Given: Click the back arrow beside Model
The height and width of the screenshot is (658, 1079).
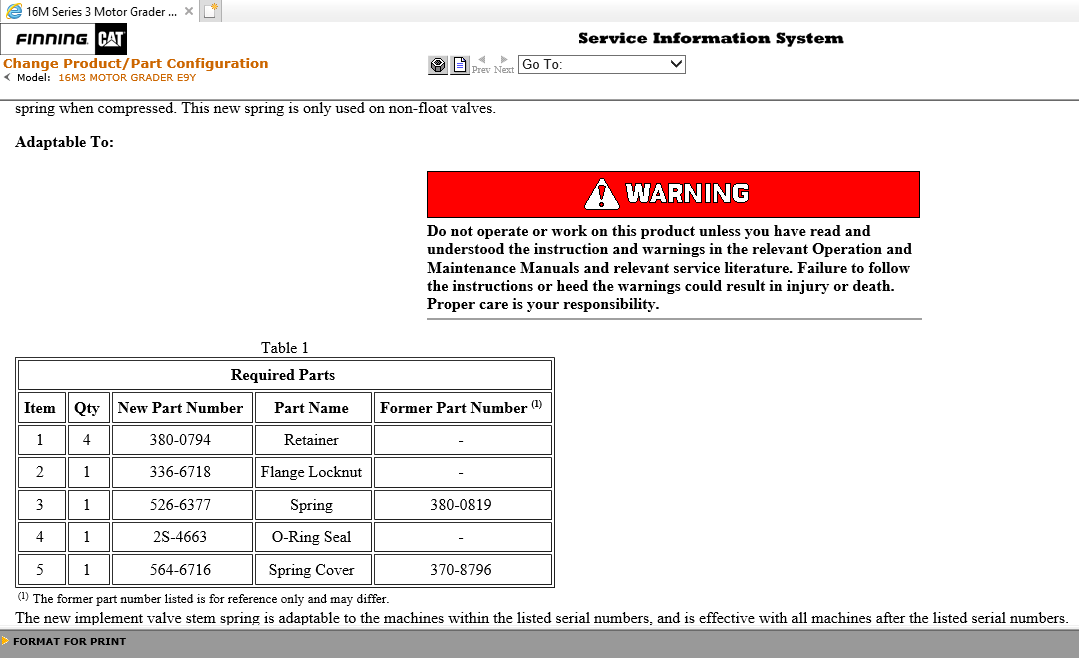Looking at the screenshot, I should pos(7,77).
